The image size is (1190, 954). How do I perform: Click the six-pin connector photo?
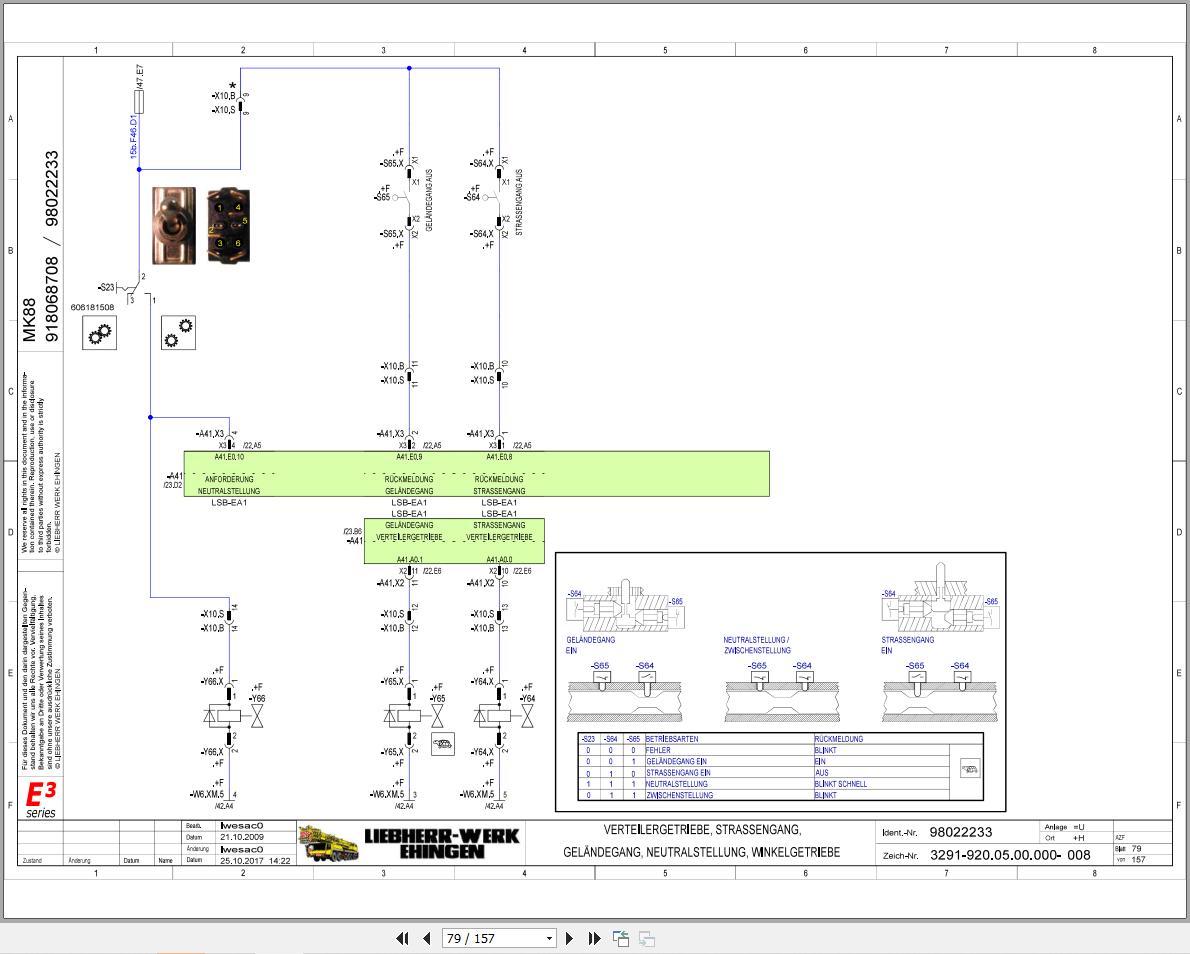coord(228,225)
